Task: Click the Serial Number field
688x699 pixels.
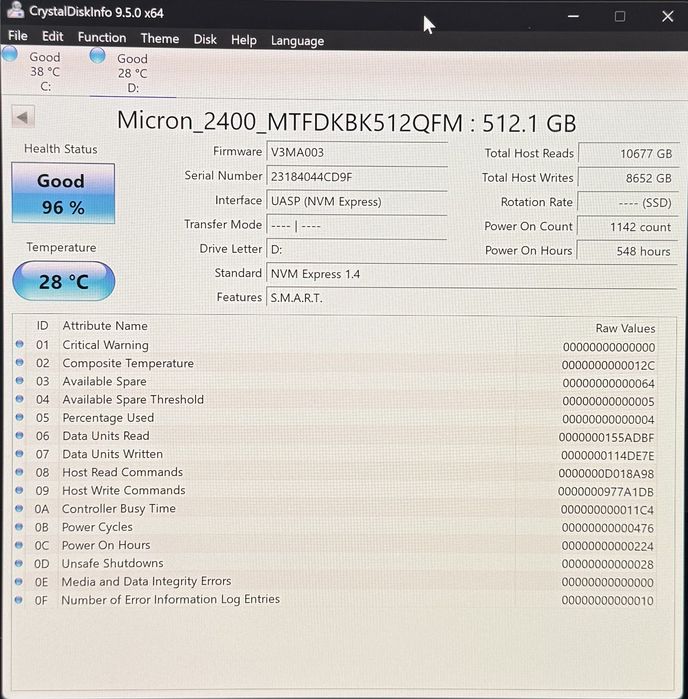Action: (x=357, y=177)
